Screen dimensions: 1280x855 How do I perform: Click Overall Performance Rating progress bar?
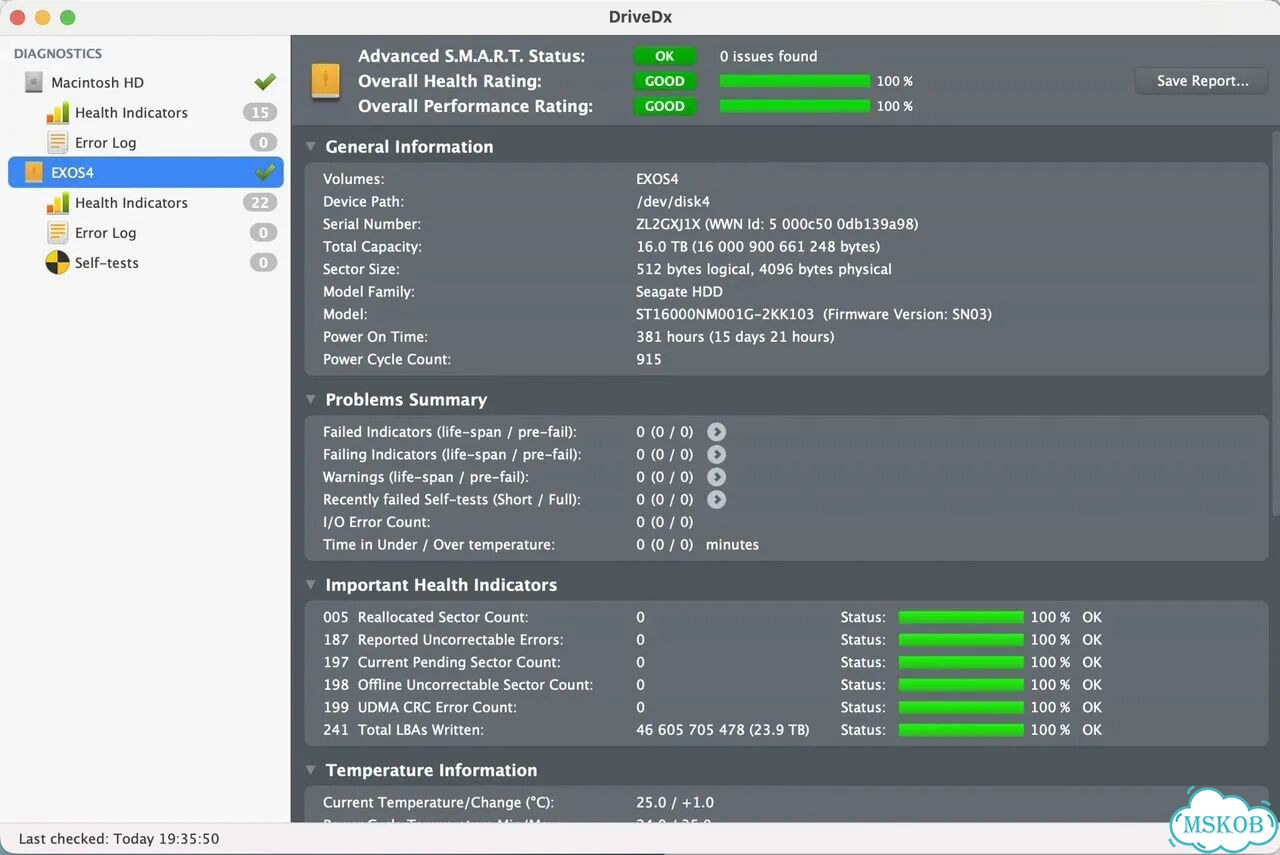pos(795,106)
